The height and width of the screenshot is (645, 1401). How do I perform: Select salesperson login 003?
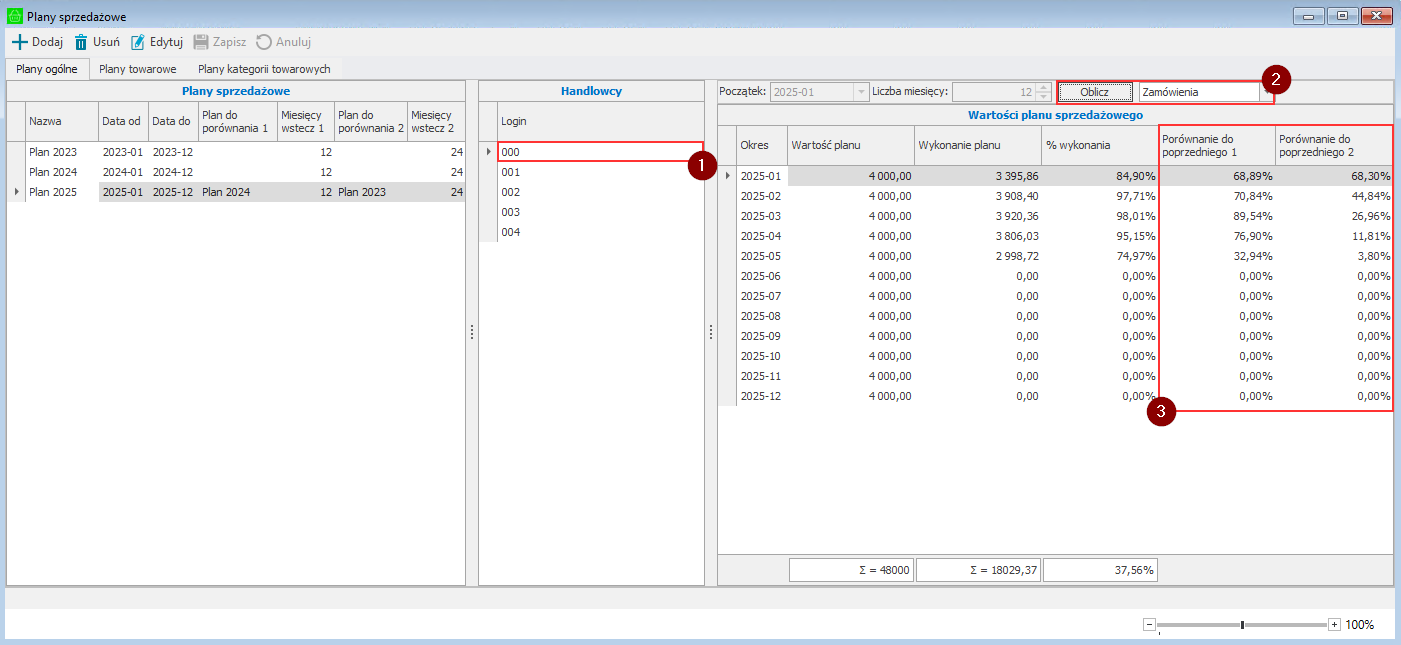[x=511, y=212]
